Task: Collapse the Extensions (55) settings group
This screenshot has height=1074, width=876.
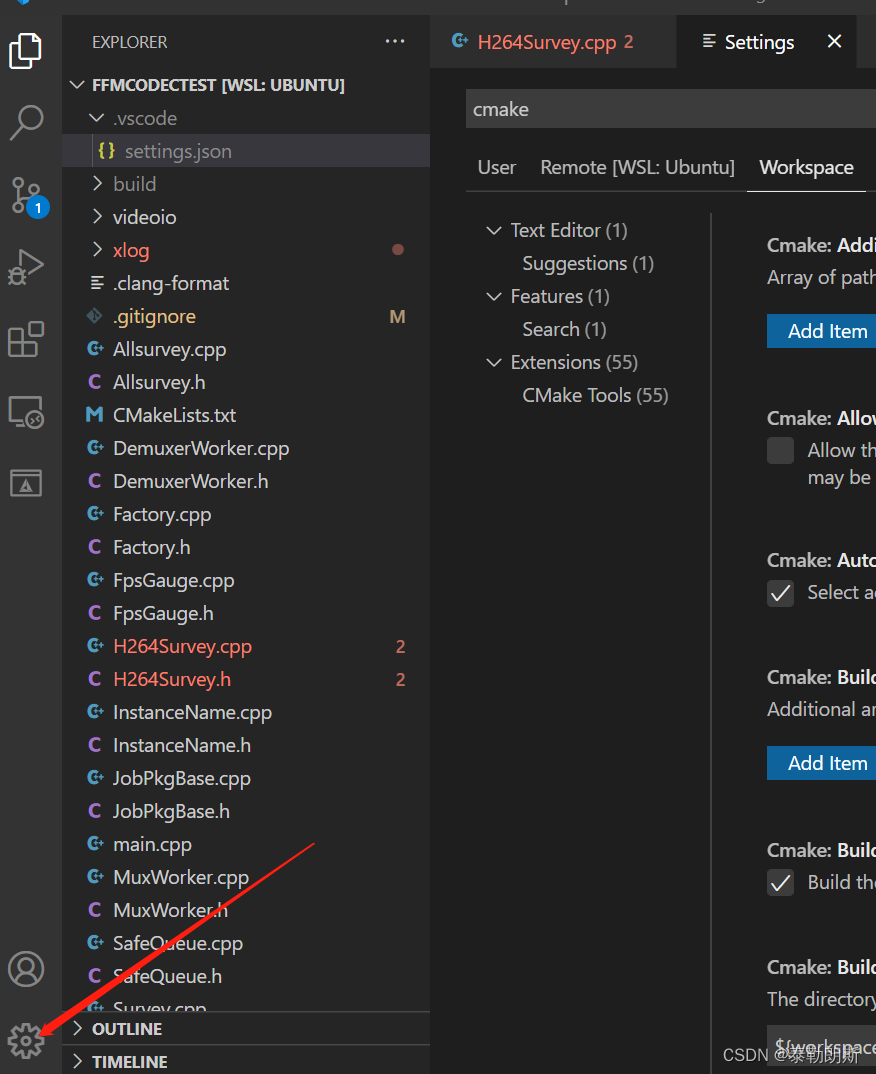Action: pyautogui.click(x=493, y=362)
